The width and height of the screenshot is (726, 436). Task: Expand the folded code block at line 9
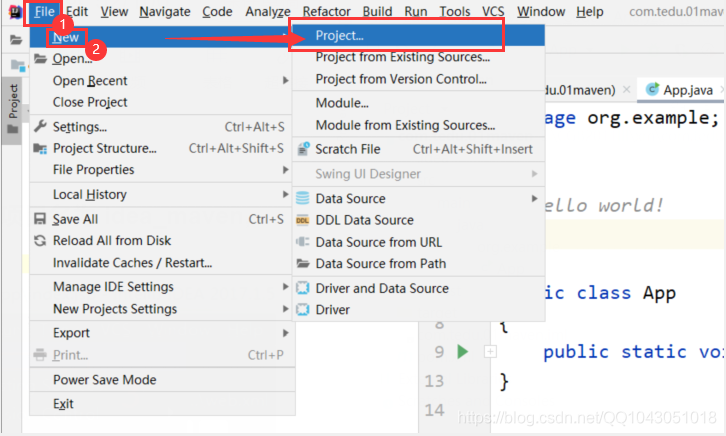[x=490, y=352]
